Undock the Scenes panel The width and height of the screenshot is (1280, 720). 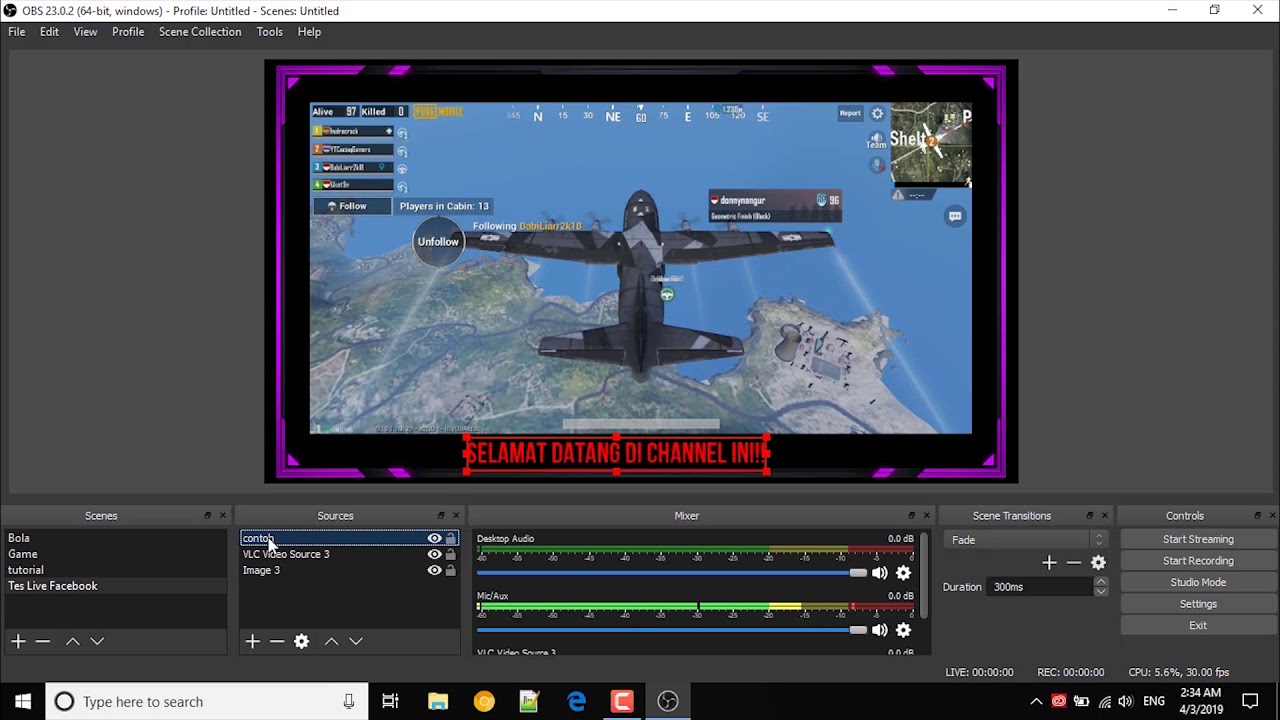pos(208,516)
